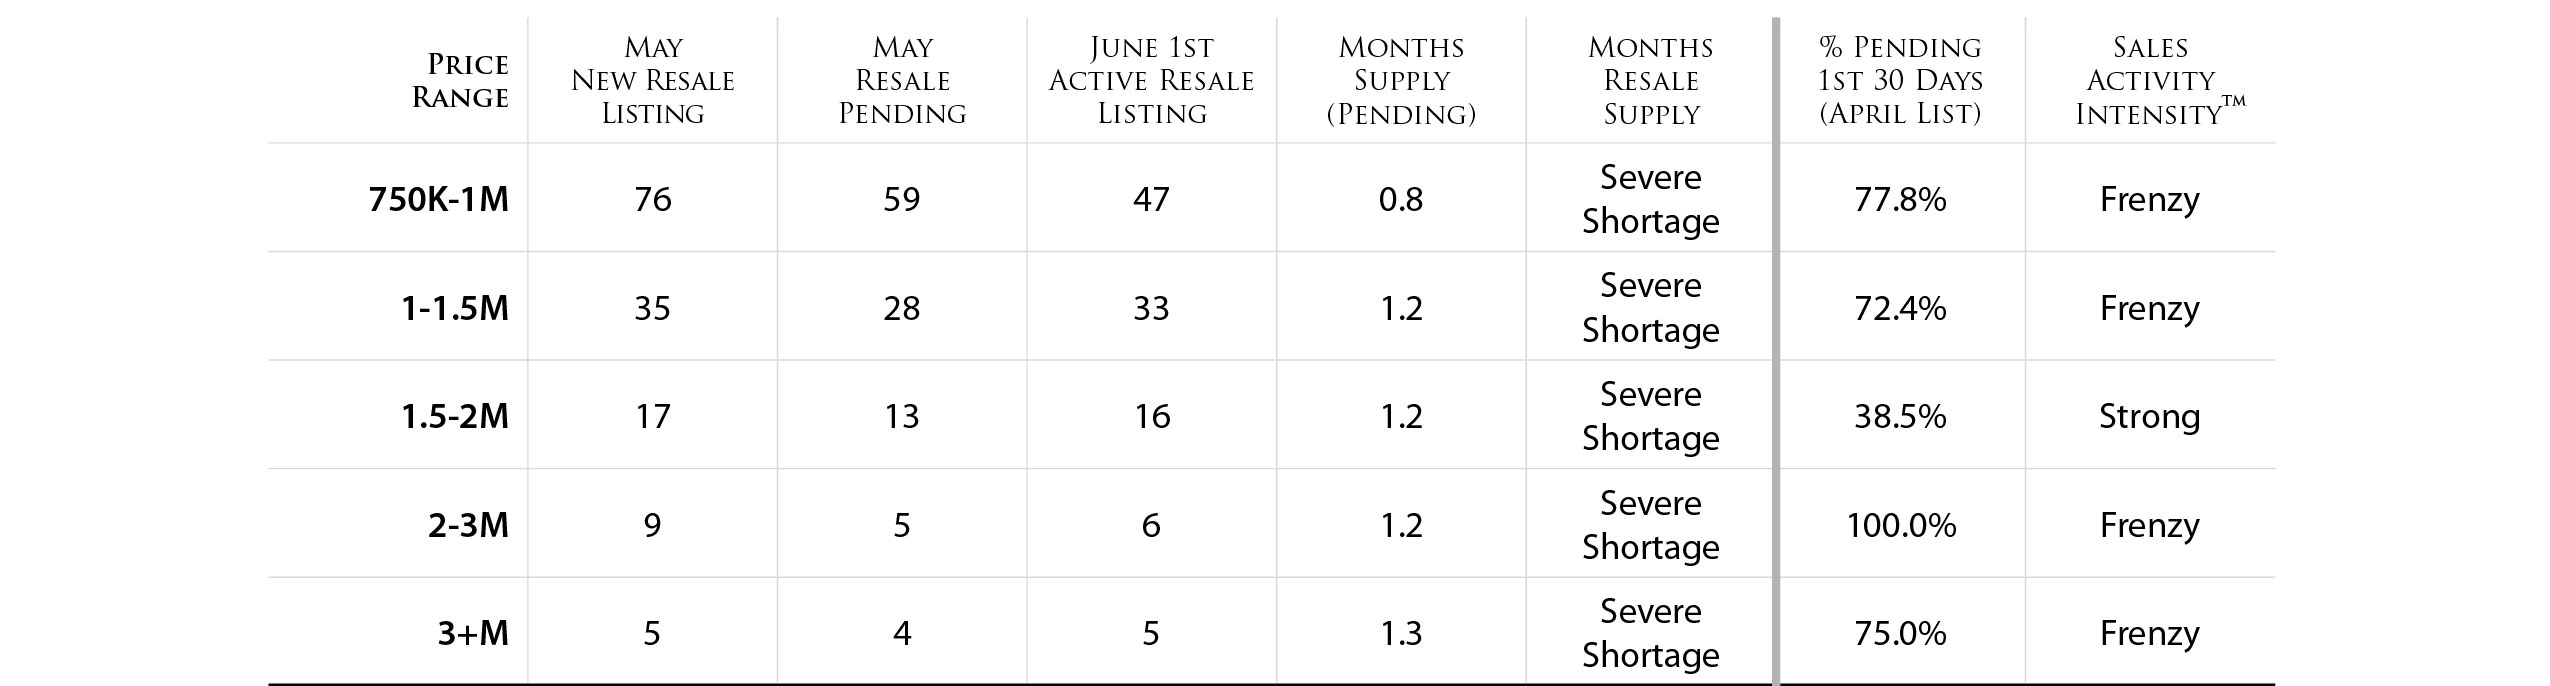Screen dimensions: 2550x686
Task: Click the 3+M row label
Action: point(473,633)
